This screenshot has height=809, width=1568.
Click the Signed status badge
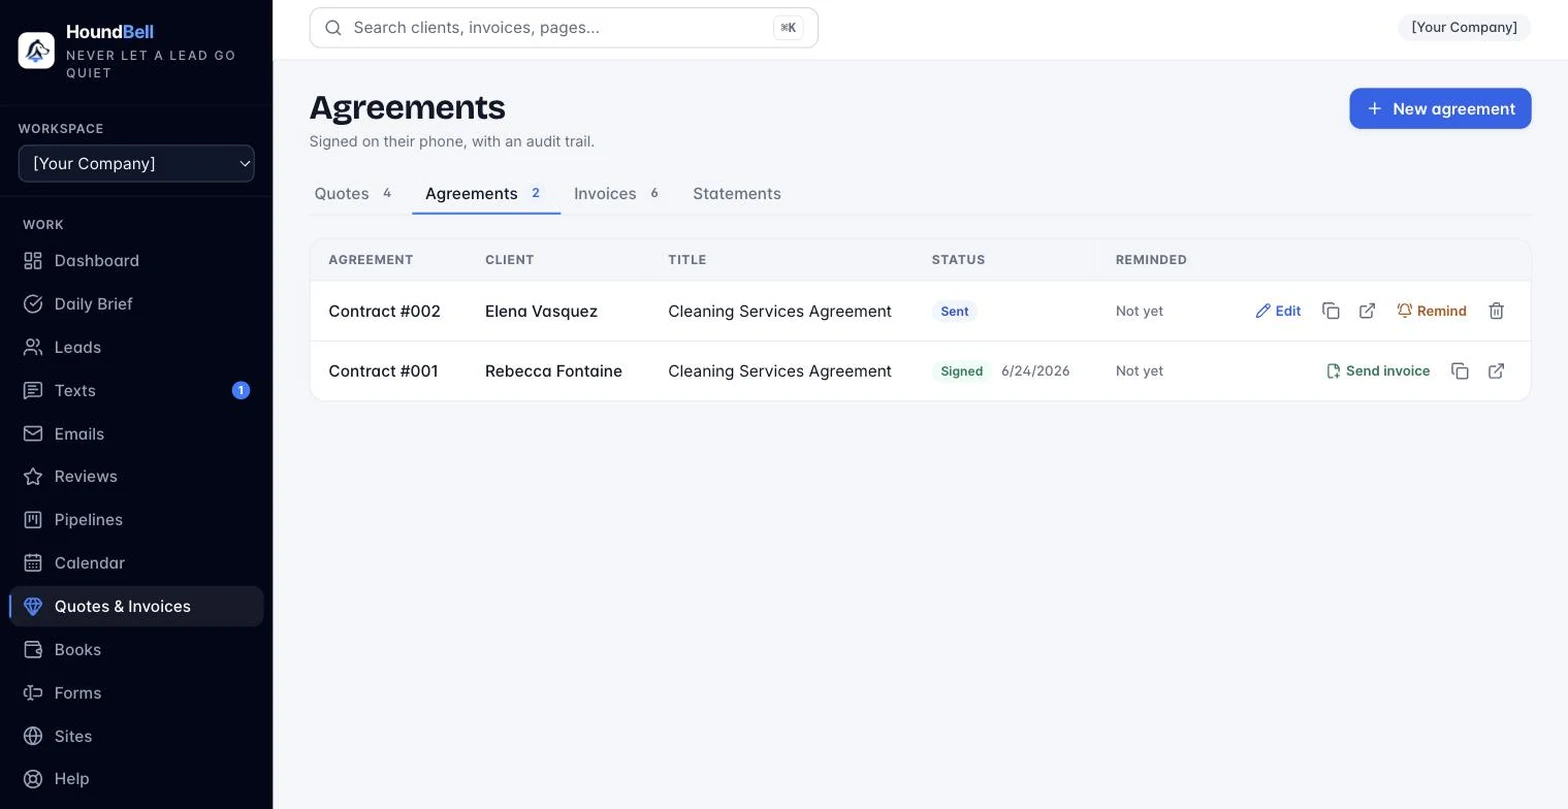click(962, 371)
